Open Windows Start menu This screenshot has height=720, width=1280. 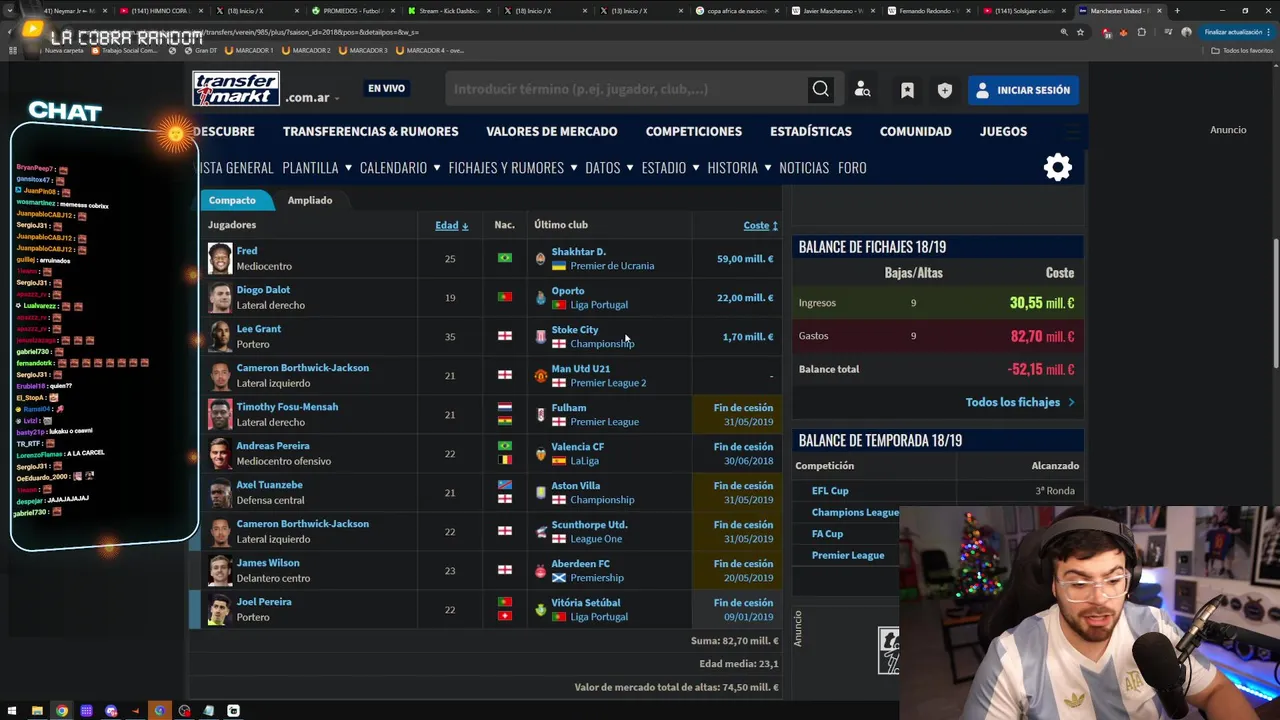coord(12,711)
